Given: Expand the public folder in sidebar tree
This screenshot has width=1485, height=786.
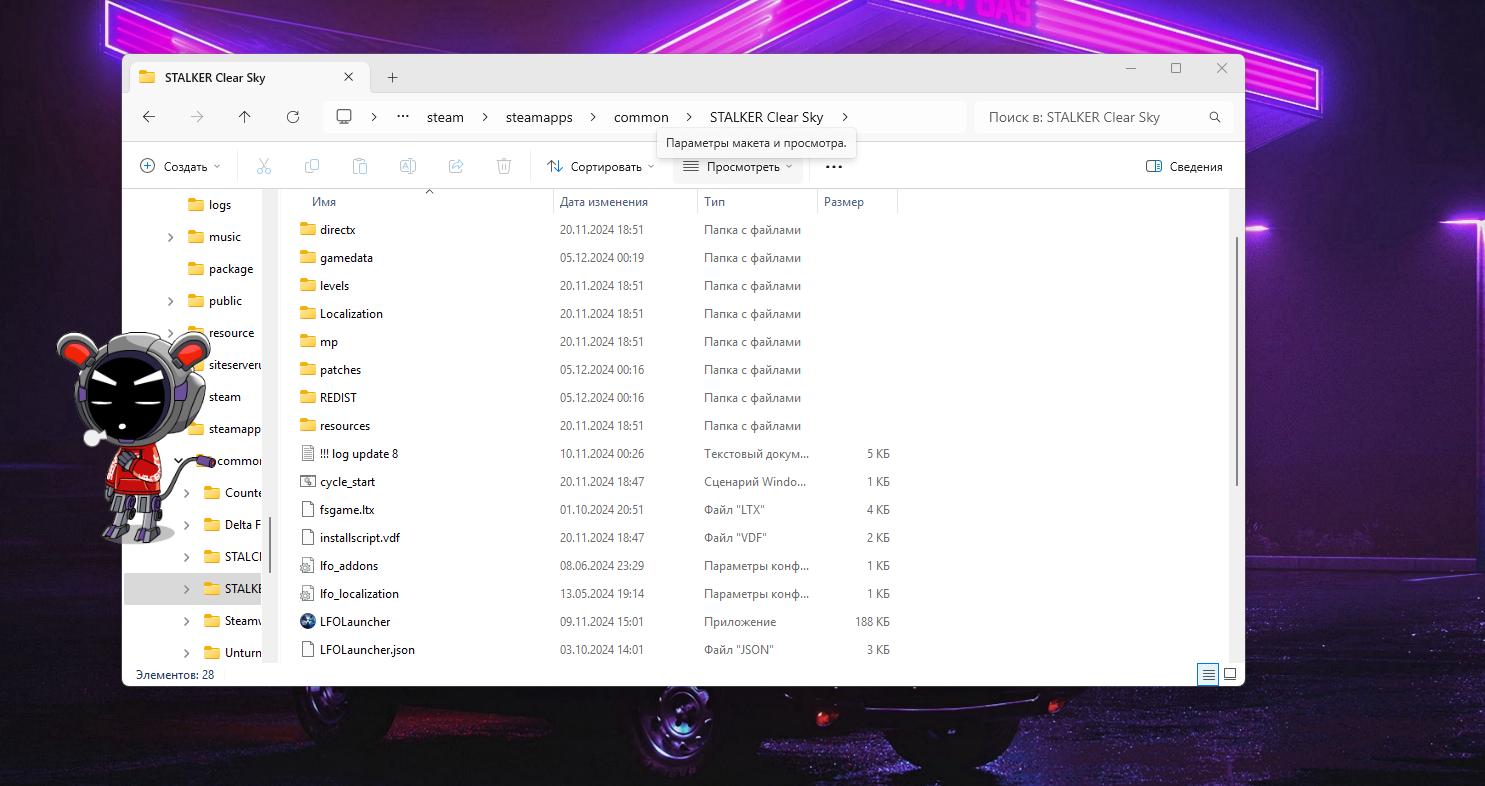Looking at the screenshot, I should pyautogui.click(x=170, y=301).
